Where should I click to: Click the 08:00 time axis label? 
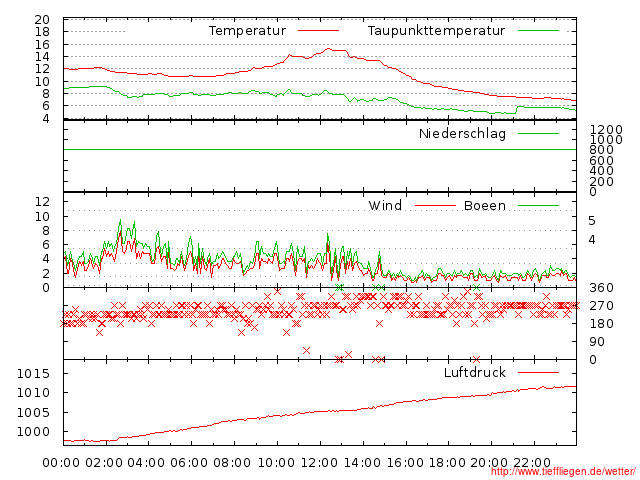pos(232,463)
